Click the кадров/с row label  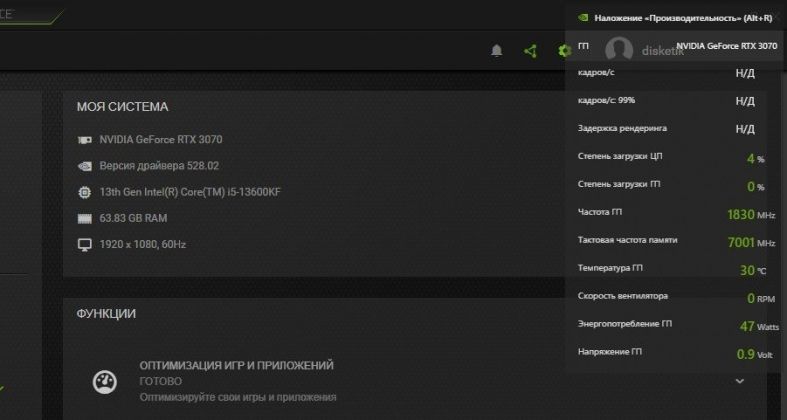[596, 73]
